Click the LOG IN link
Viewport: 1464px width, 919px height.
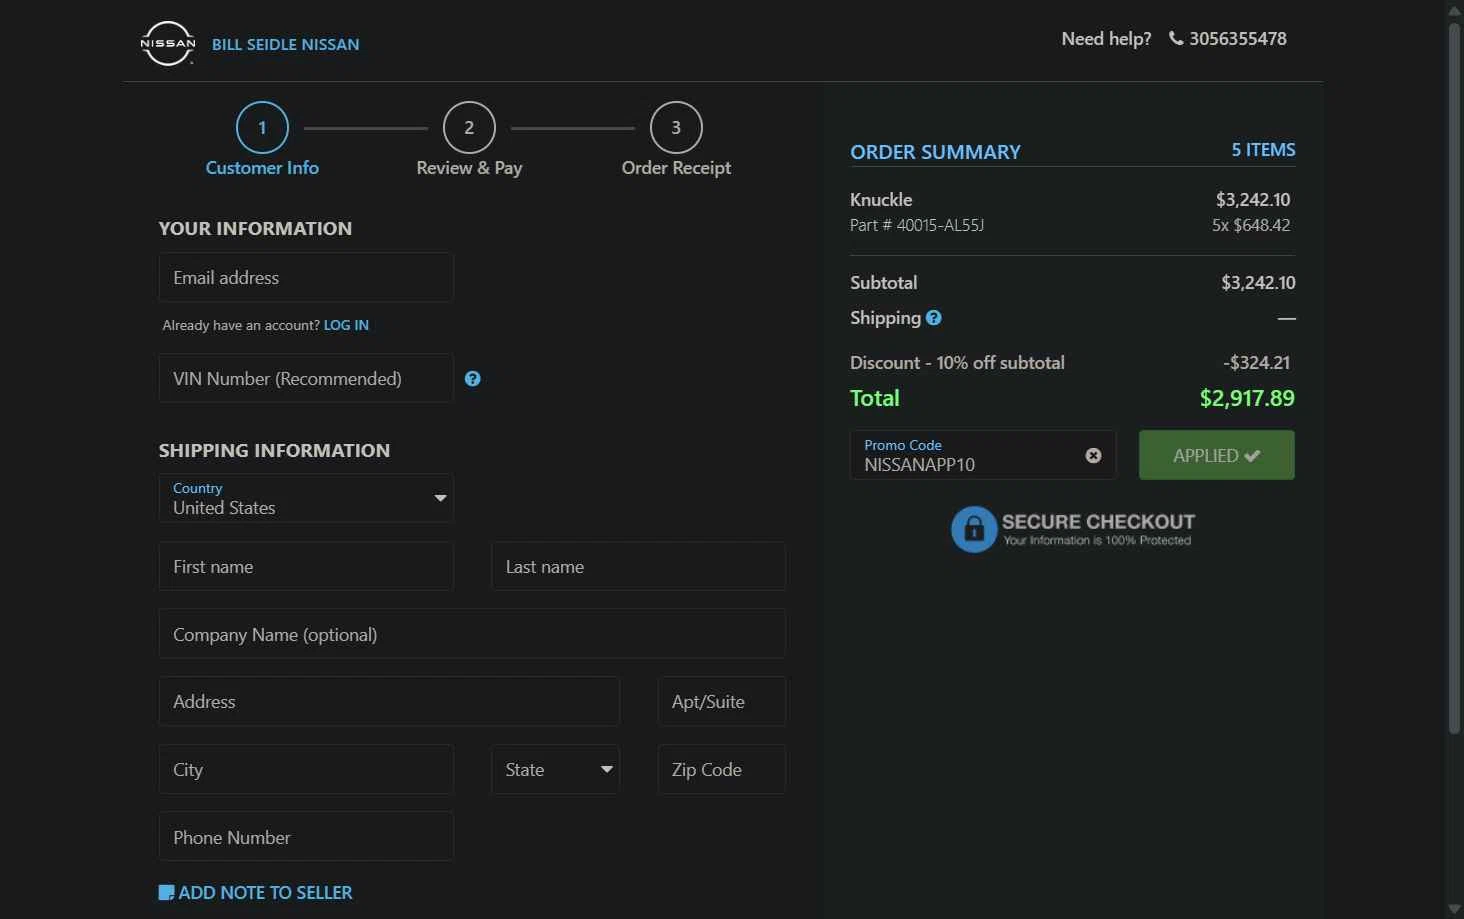click(346, 325)
